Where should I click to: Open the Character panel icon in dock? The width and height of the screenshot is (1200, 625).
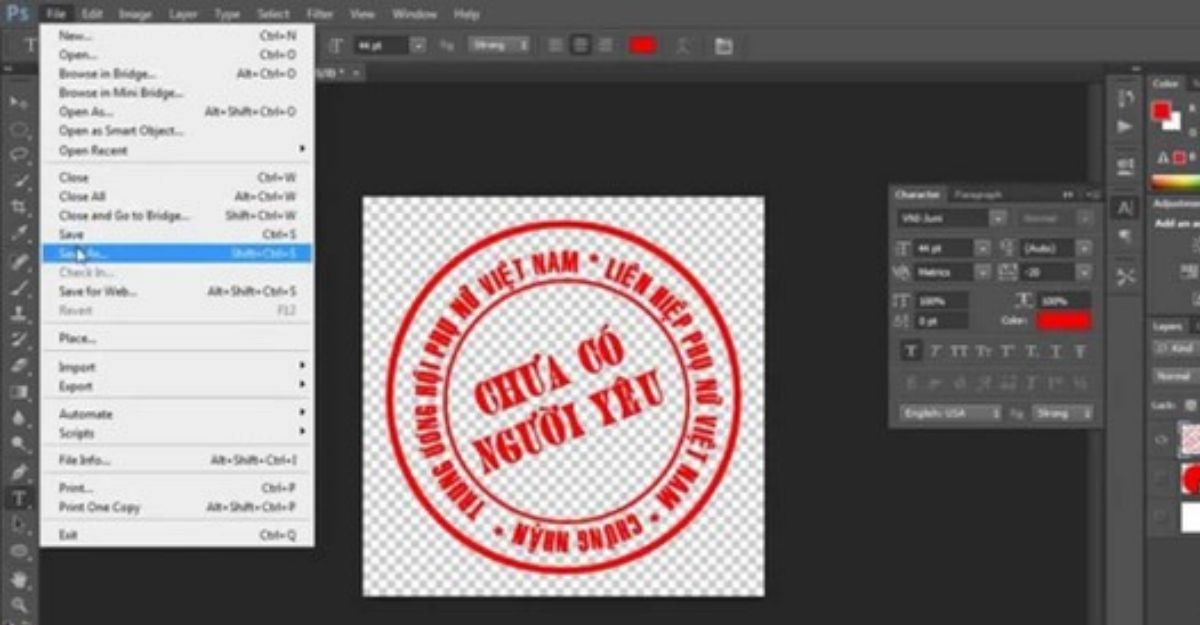pos(1125,208)
